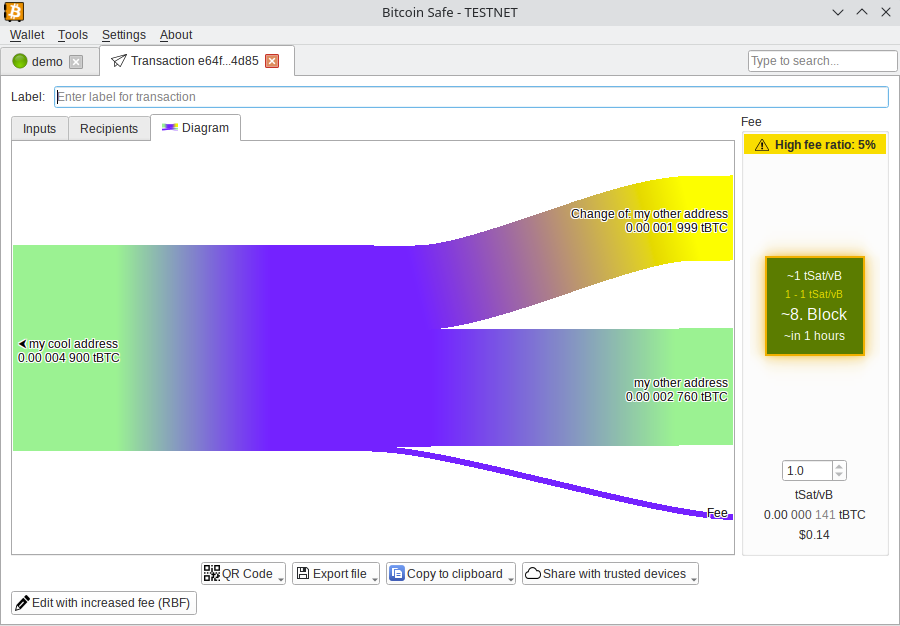
Task: Close the demo wallet tab
Action: [76, 61]
